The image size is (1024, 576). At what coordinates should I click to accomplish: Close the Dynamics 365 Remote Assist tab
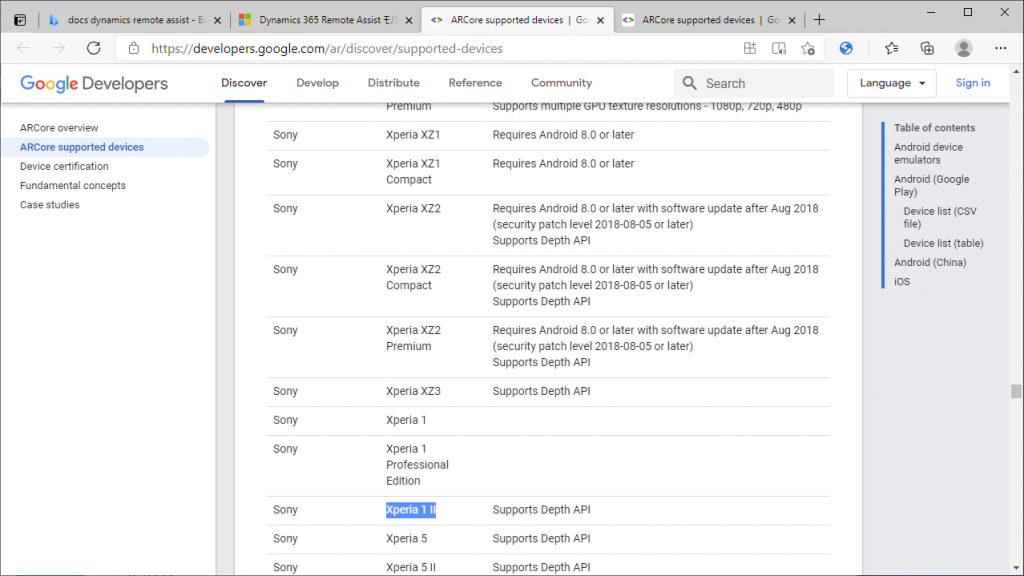pos(409,20)
